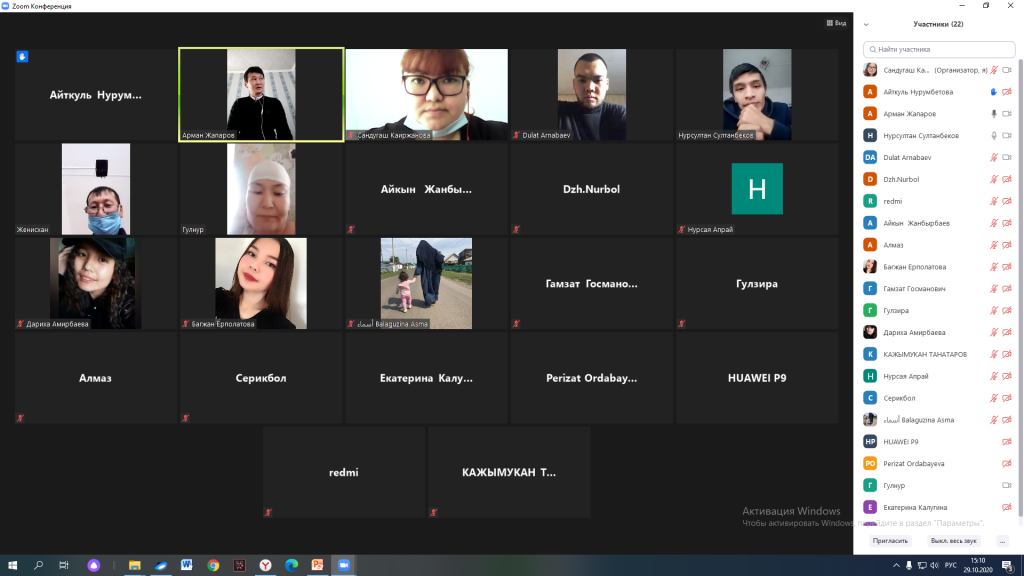The image size is (1024, 576).
Task: Click the raised hand icon for Айткуль Нурумбетова
Action: click(993, 92)
